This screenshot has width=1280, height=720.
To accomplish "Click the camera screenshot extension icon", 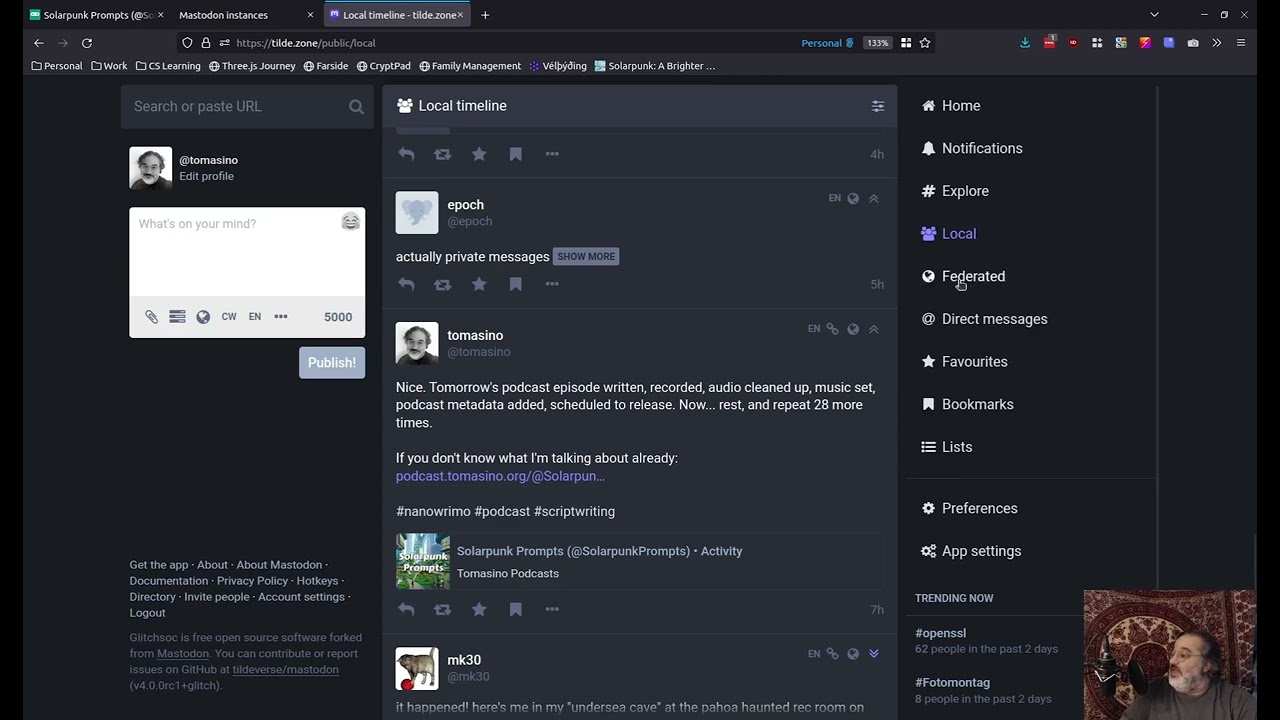I will [1193, 43].
